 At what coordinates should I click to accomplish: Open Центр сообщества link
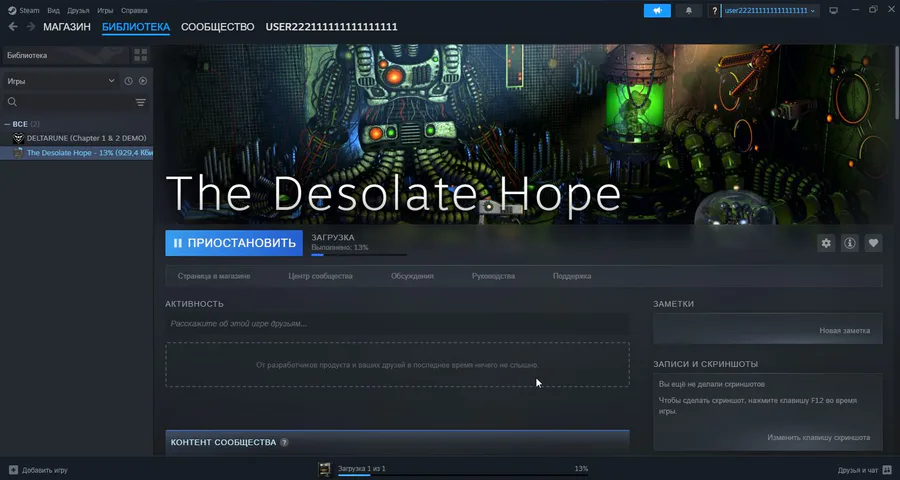coord(320,276)
